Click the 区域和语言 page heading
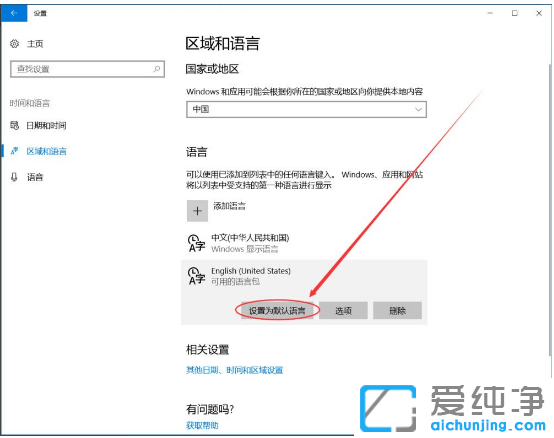 (223, 43)
